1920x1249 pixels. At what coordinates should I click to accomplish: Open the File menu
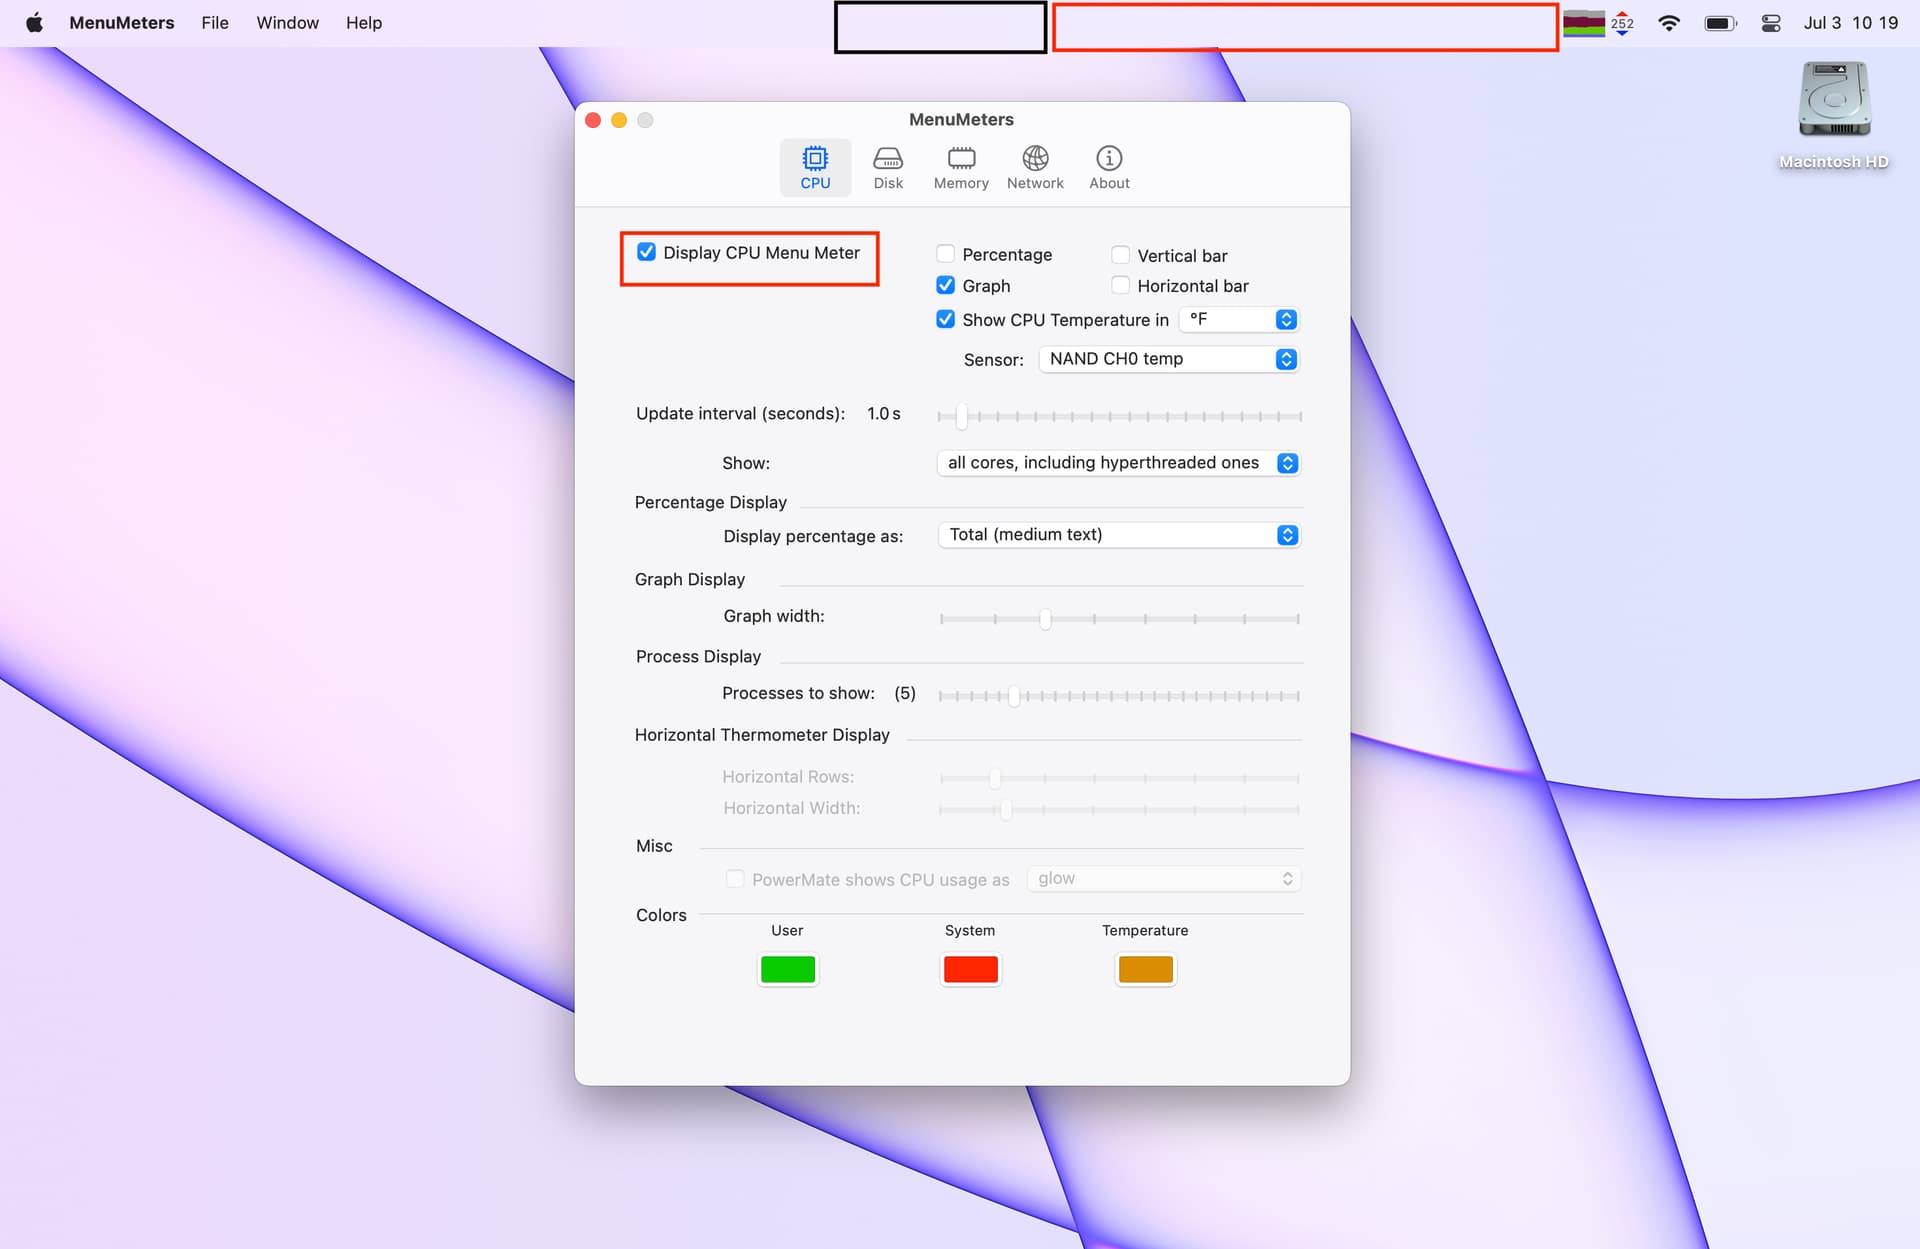pos(216,21)
